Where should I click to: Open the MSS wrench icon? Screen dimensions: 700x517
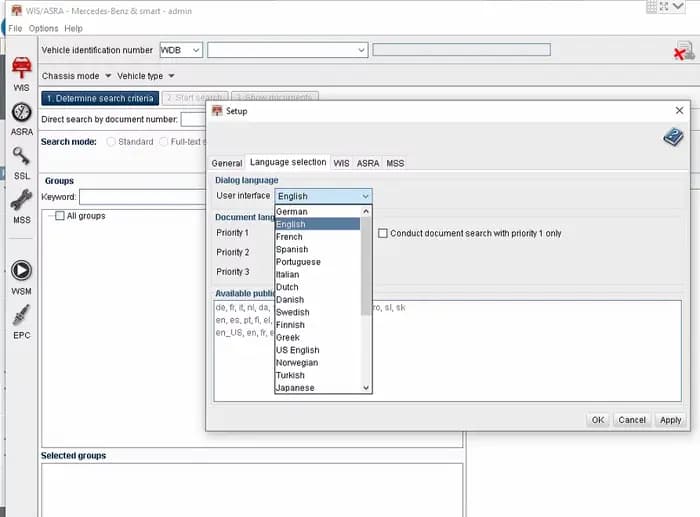tap(21, 200)
